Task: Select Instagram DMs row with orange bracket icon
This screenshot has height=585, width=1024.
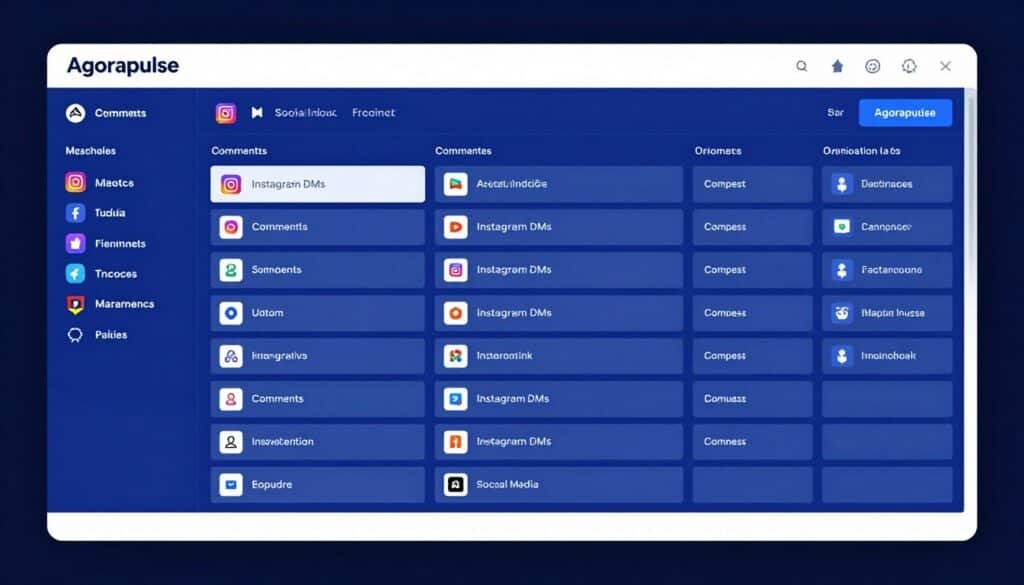Action: pos(559,442)
